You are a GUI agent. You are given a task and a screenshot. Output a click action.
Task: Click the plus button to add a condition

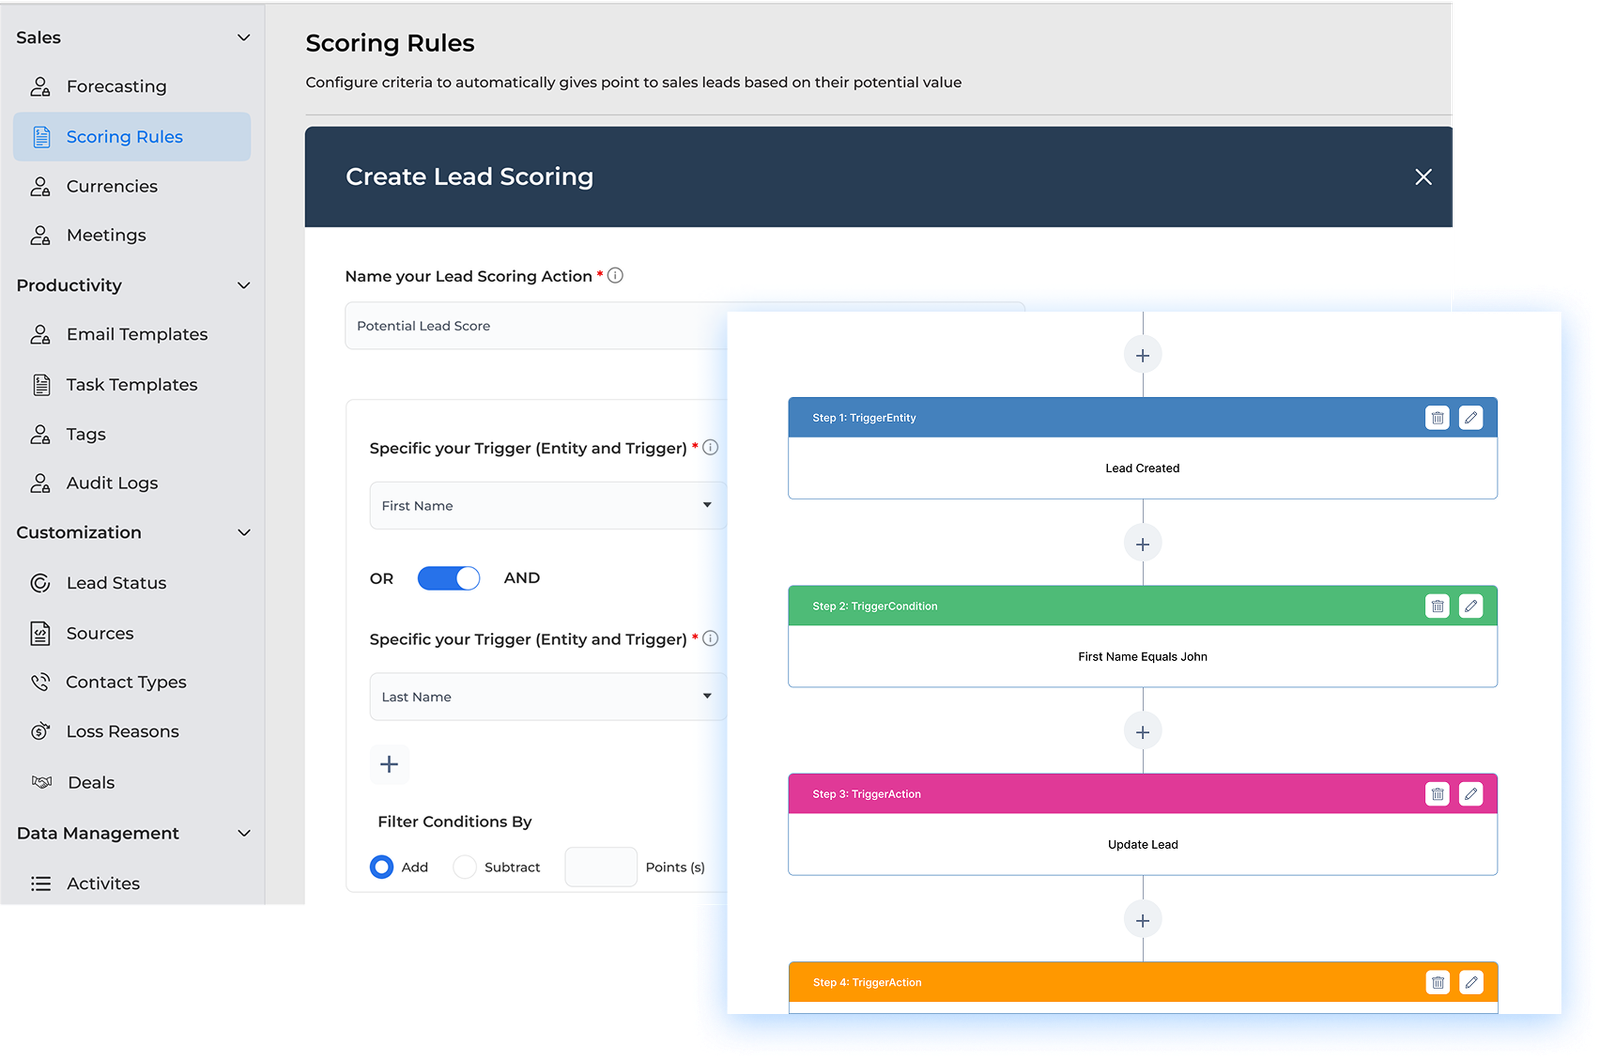click(389, 764)
